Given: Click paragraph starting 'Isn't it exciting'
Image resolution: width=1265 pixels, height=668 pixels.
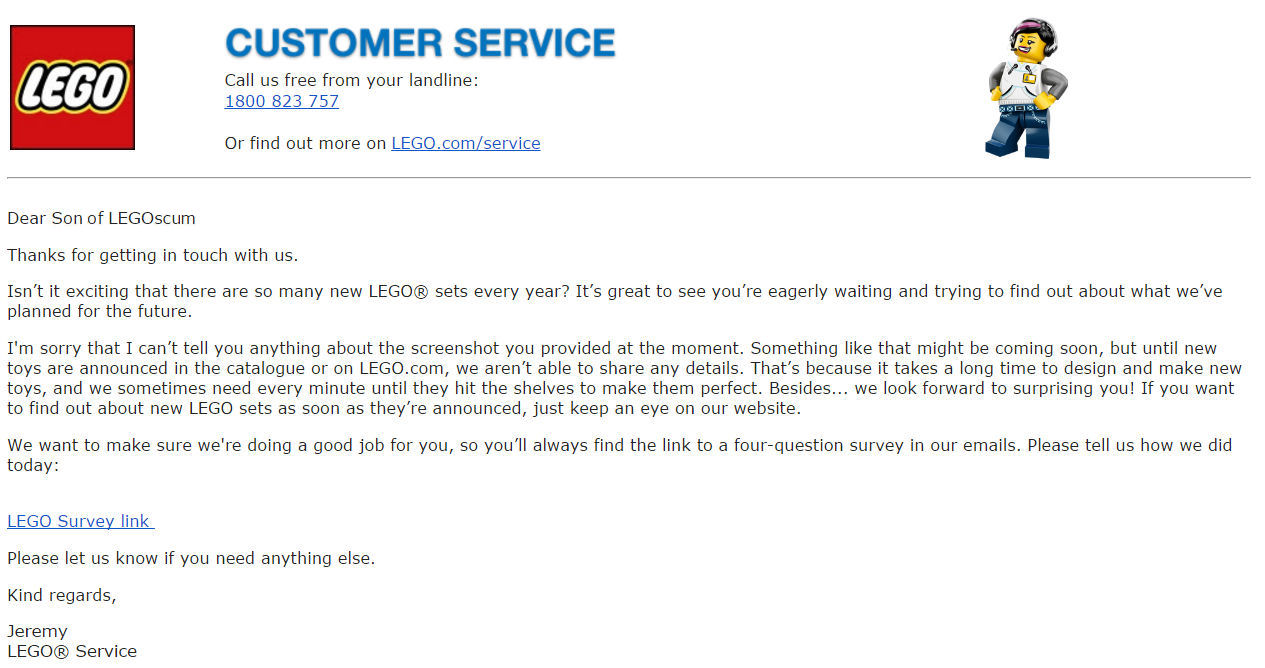Looking at the screenshot, I should pyautogui.click(x=615, y=301).
